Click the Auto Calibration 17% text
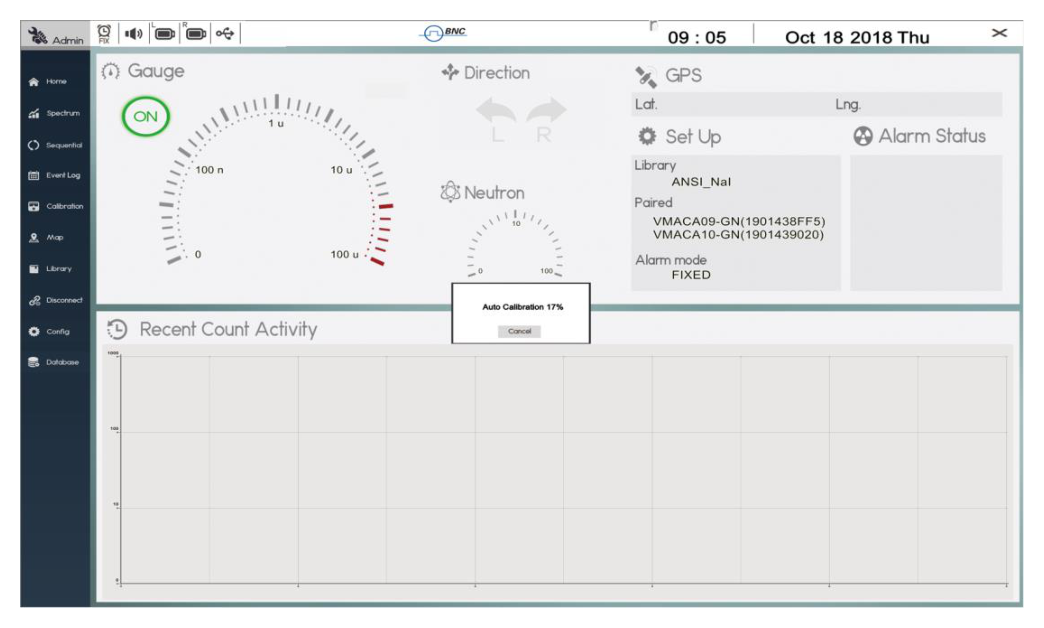The image size is (1044, 628). (x=523, y=307)
